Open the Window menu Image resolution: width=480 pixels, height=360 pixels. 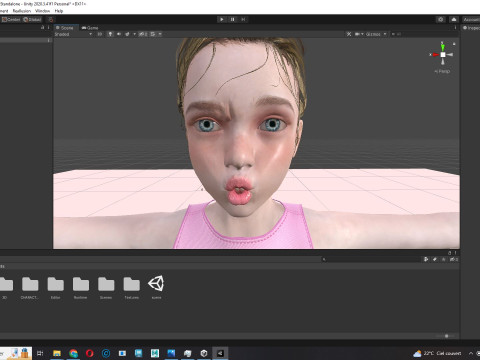(x=42, y=11)
